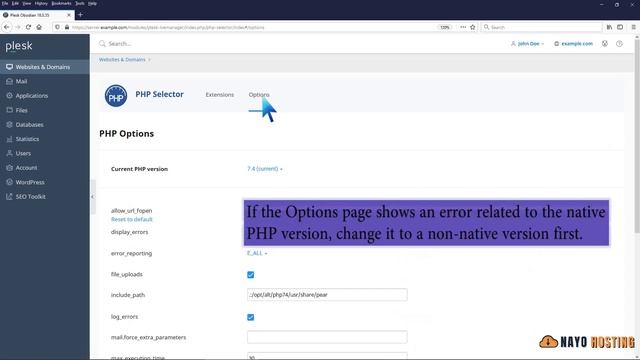The height and width of the screenshot is (360, 640).
Task: Click the Plesk logo
Action: point(19,46)
